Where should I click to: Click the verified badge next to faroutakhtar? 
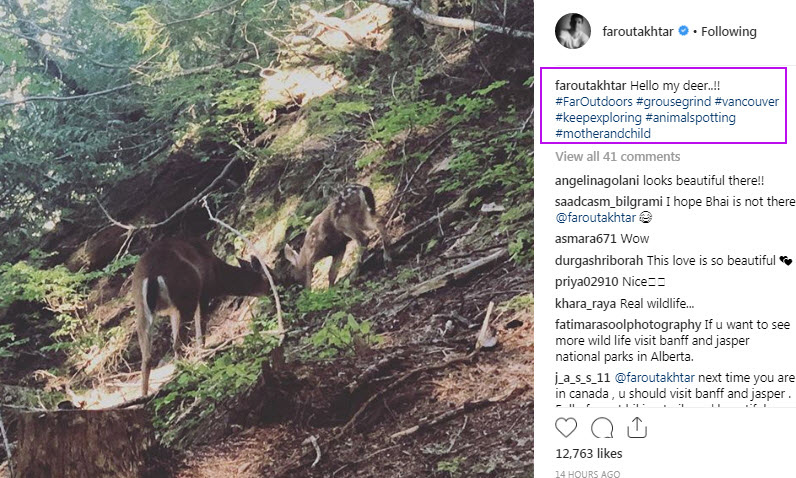[x=684, y=32]
